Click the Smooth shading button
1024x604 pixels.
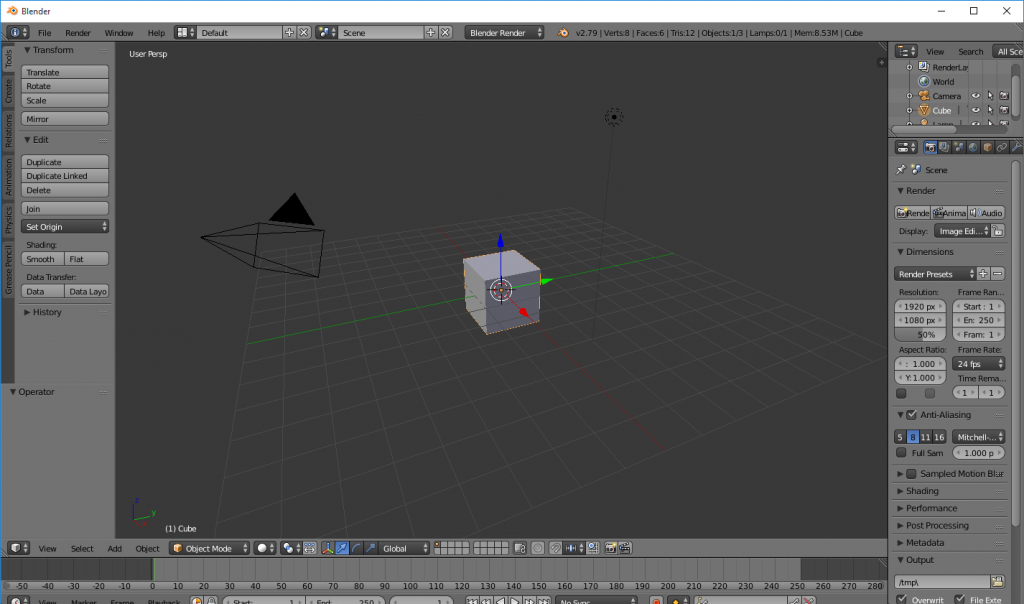(x=43, y=259)
